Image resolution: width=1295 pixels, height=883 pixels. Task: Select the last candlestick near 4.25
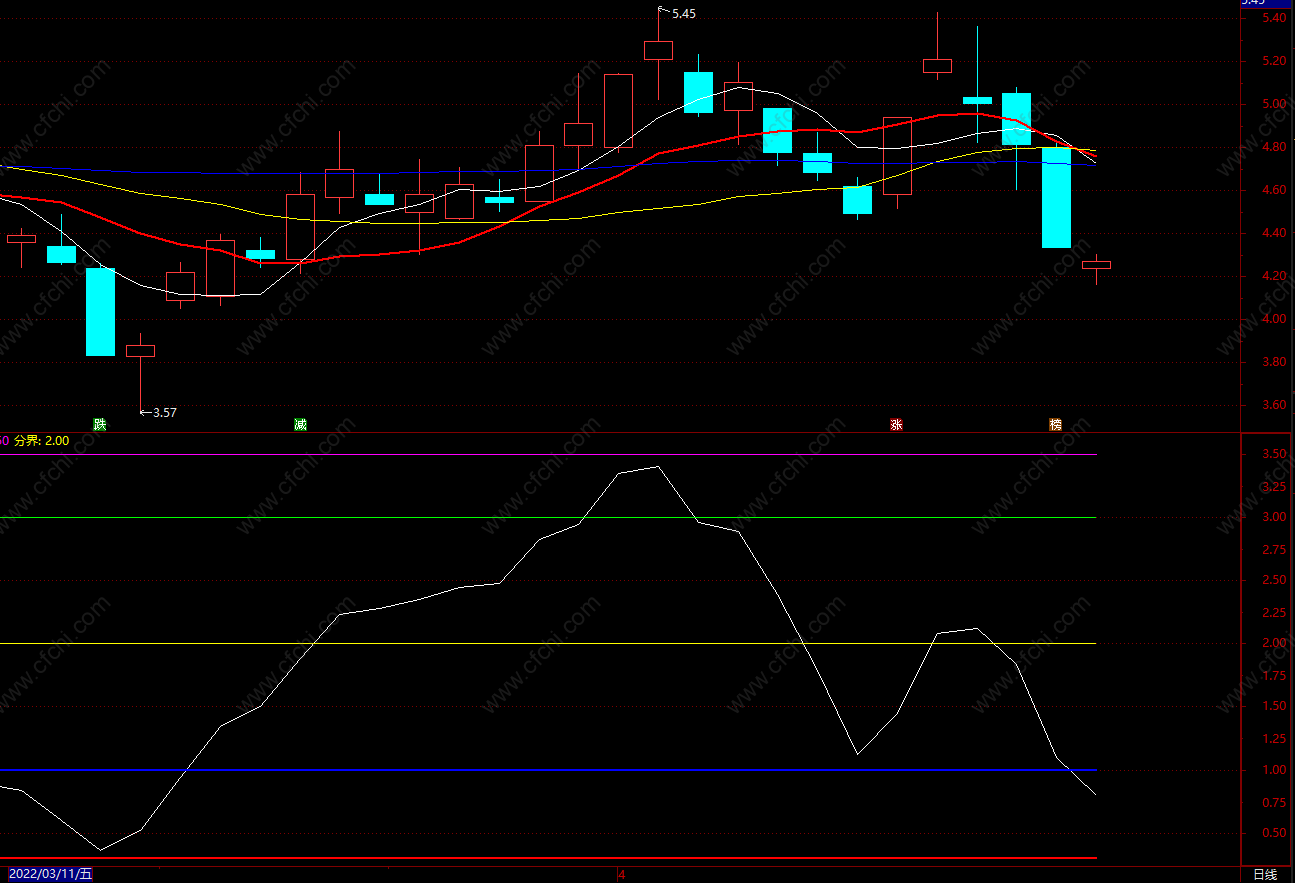1096,265
